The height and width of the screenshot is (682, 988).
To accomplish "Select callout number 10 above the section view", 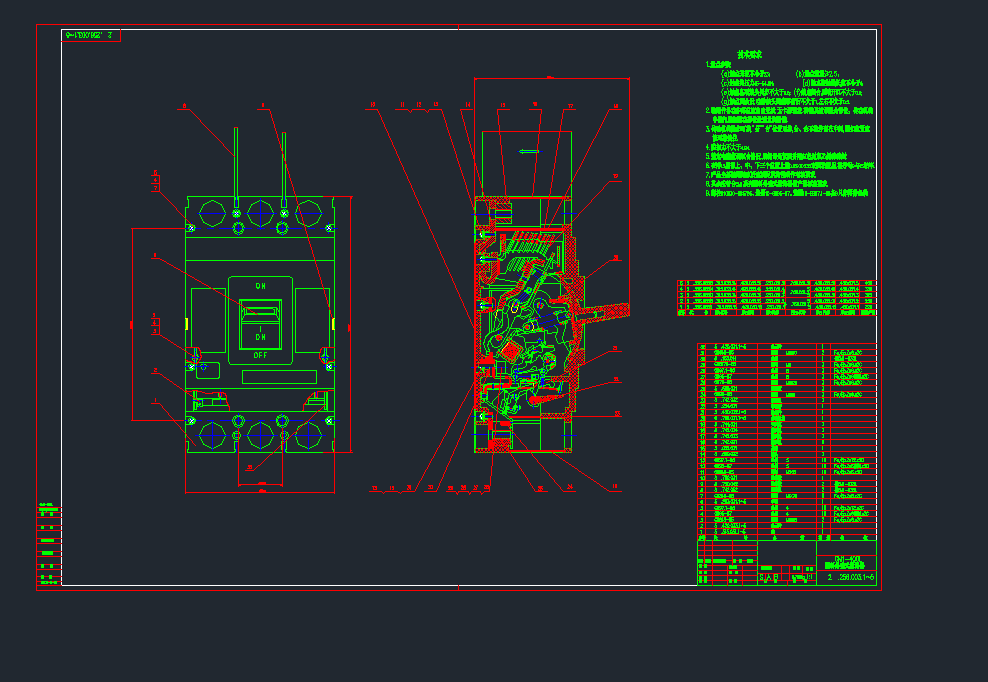I will point(372,105).
